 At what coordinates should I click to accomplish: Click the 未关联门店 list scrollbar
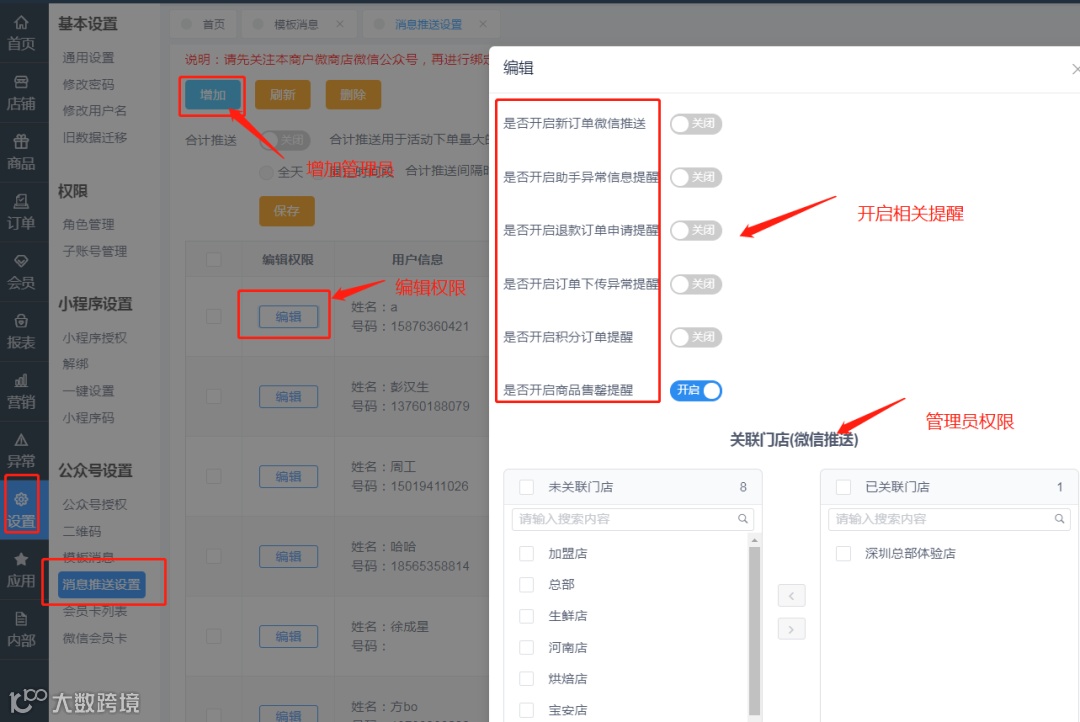(754, 630)
